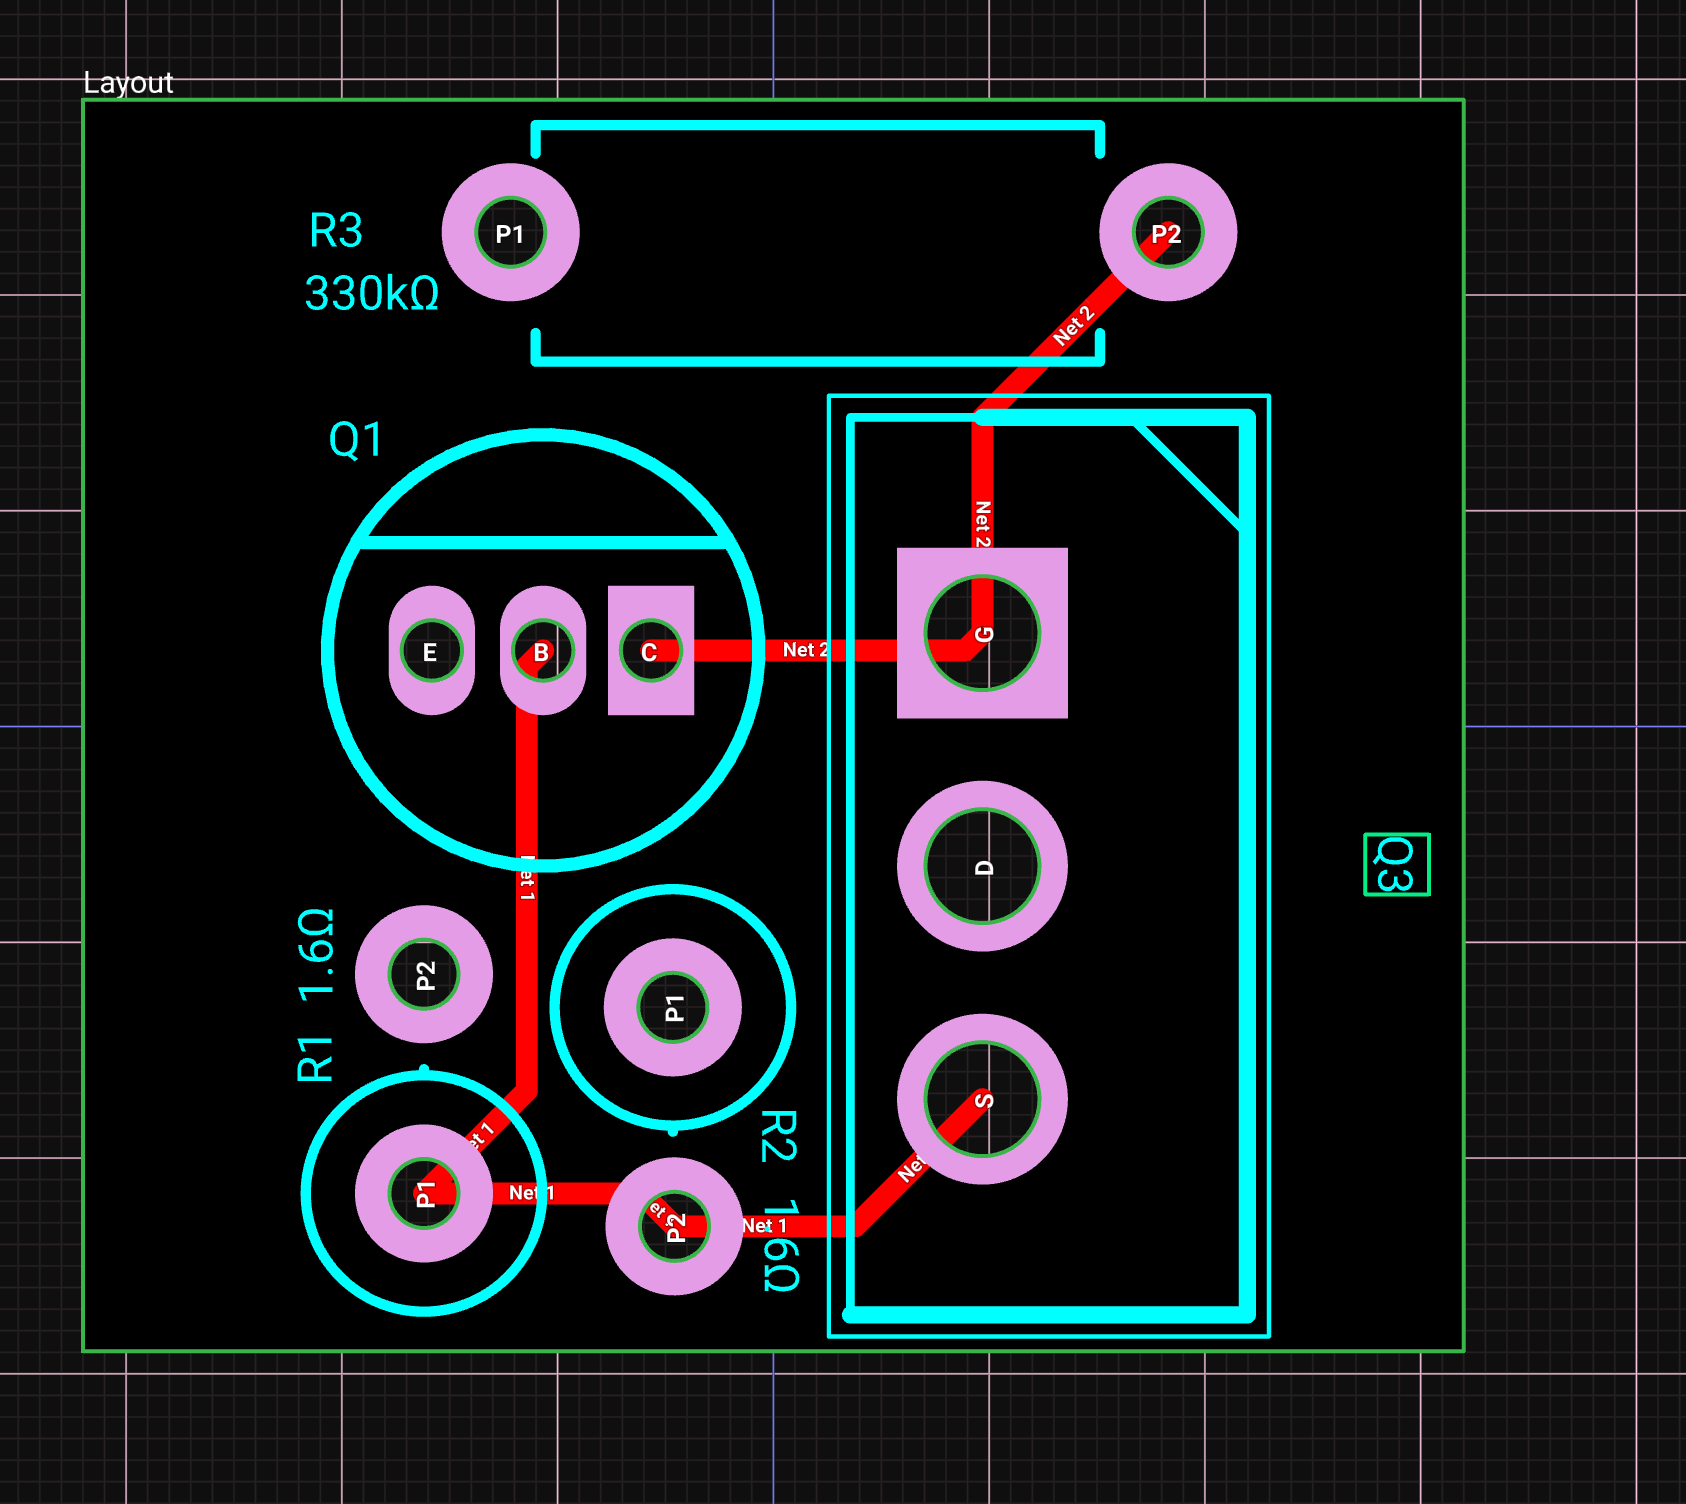The image size is (1686, 1504).
Task: Select Q1 collector pad C
Action: pos(651,651)
